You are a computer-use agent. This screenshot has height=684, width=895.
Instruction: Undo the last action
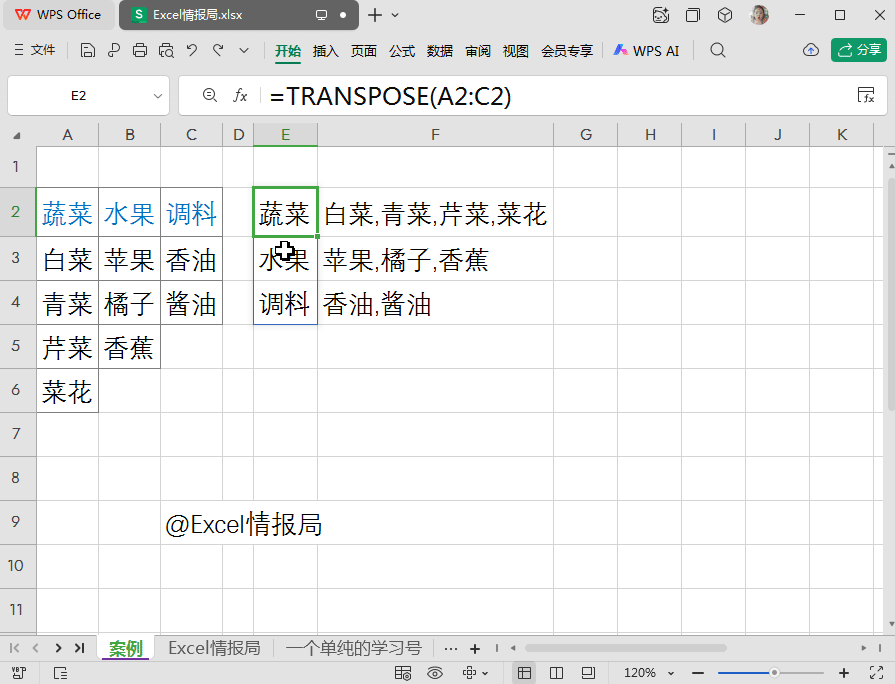tap(192, 51)
